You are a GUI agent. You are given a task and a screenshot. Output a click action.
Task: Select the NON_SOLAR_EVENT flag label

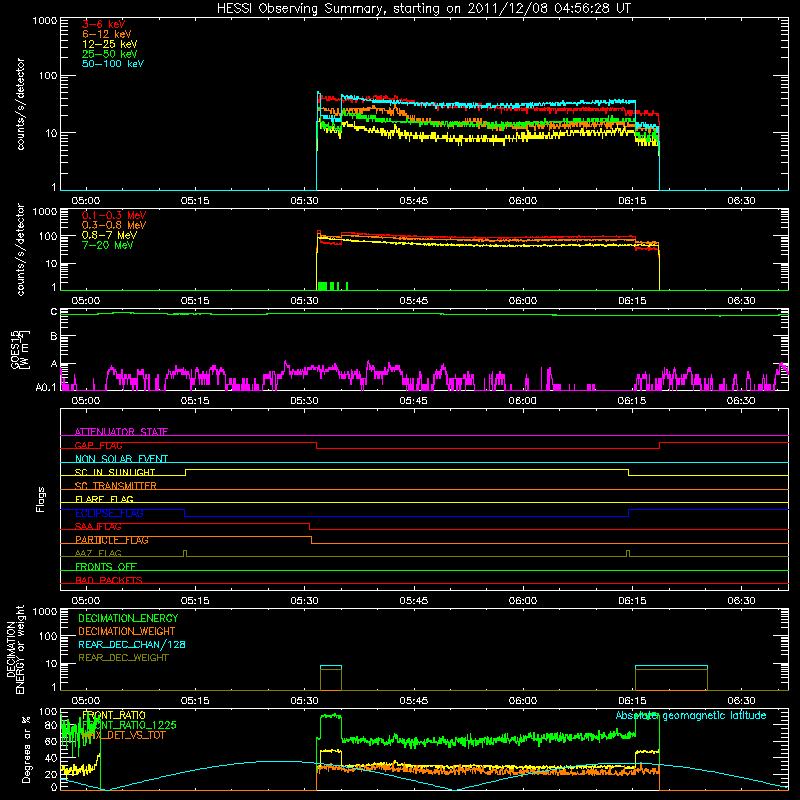(x=121, y=459)
